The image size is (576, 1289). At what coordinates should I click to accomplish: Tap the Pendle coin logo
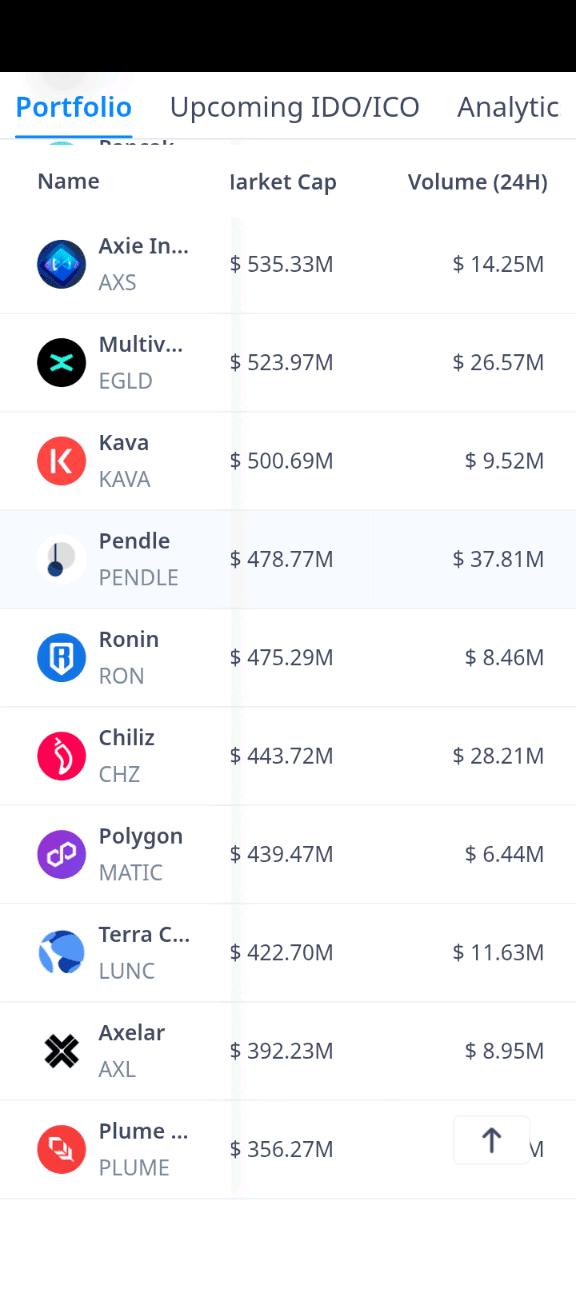62,559
